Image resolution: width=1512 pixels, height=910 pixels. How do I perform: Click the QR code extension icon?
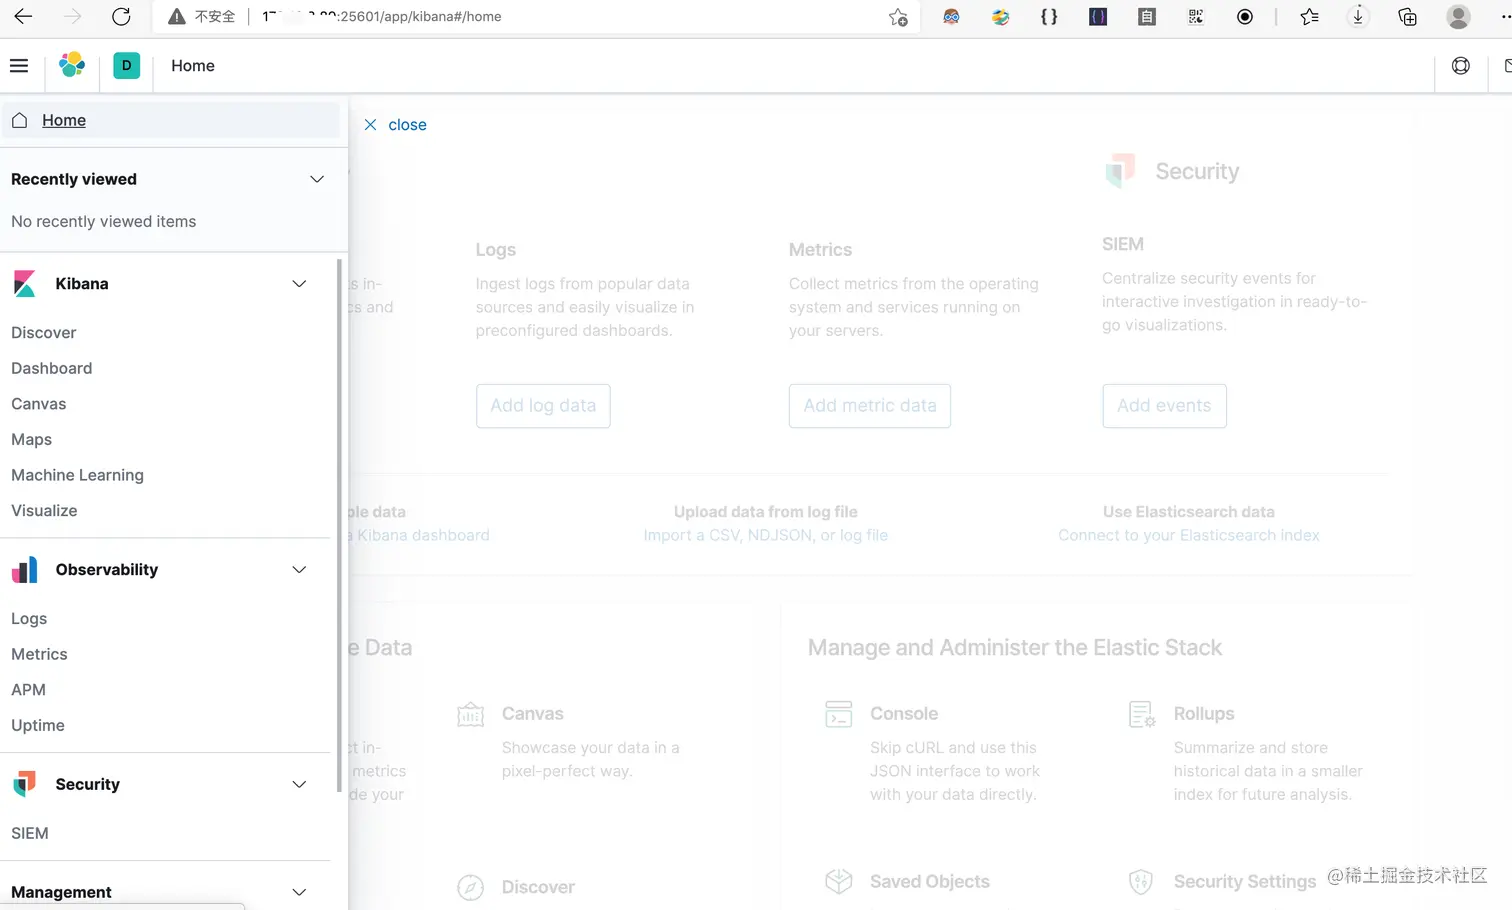tap(1196, 16)
